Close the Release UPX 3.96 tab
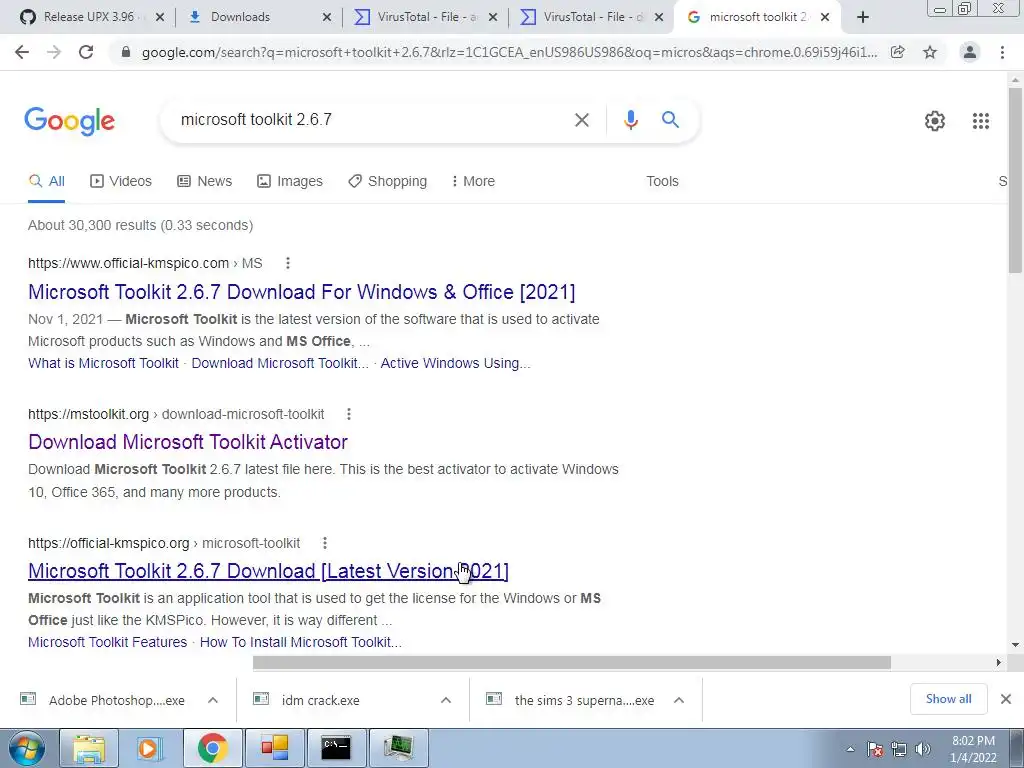Viewport: 1024px width, 768px height. pyautogui.click(x=159, y=18)
